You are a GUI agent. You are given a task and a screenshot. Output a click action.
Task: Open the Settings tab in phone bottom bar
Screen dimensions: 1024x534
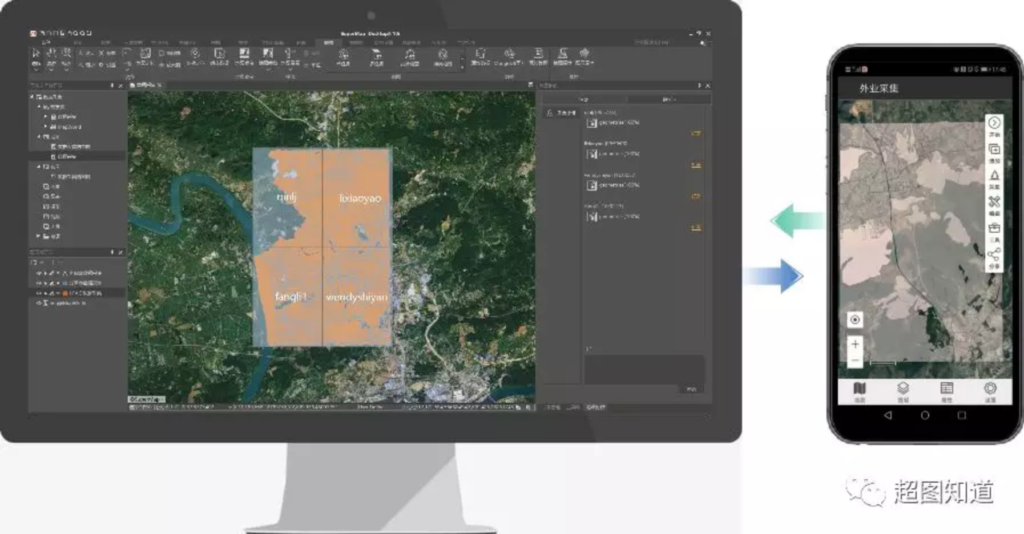[990, 390]
